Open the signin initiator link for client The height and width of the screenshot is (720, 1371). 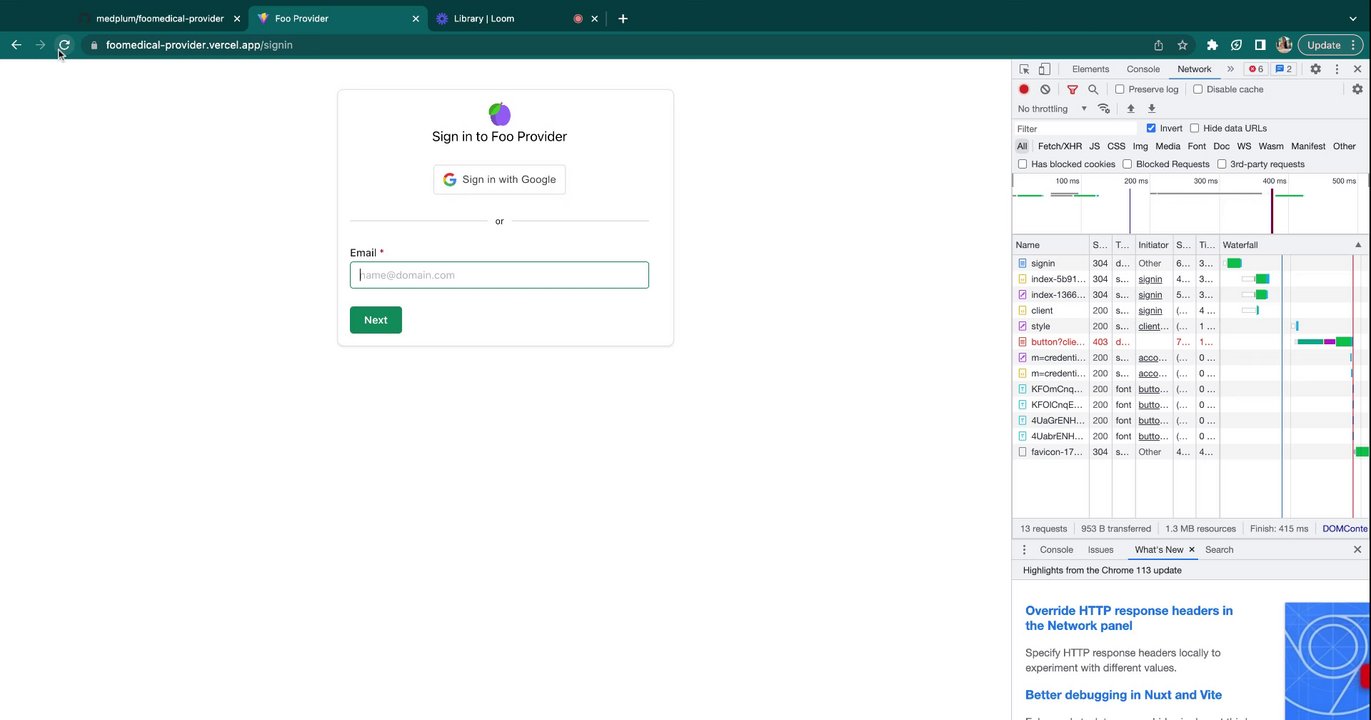coord(1150,310)
